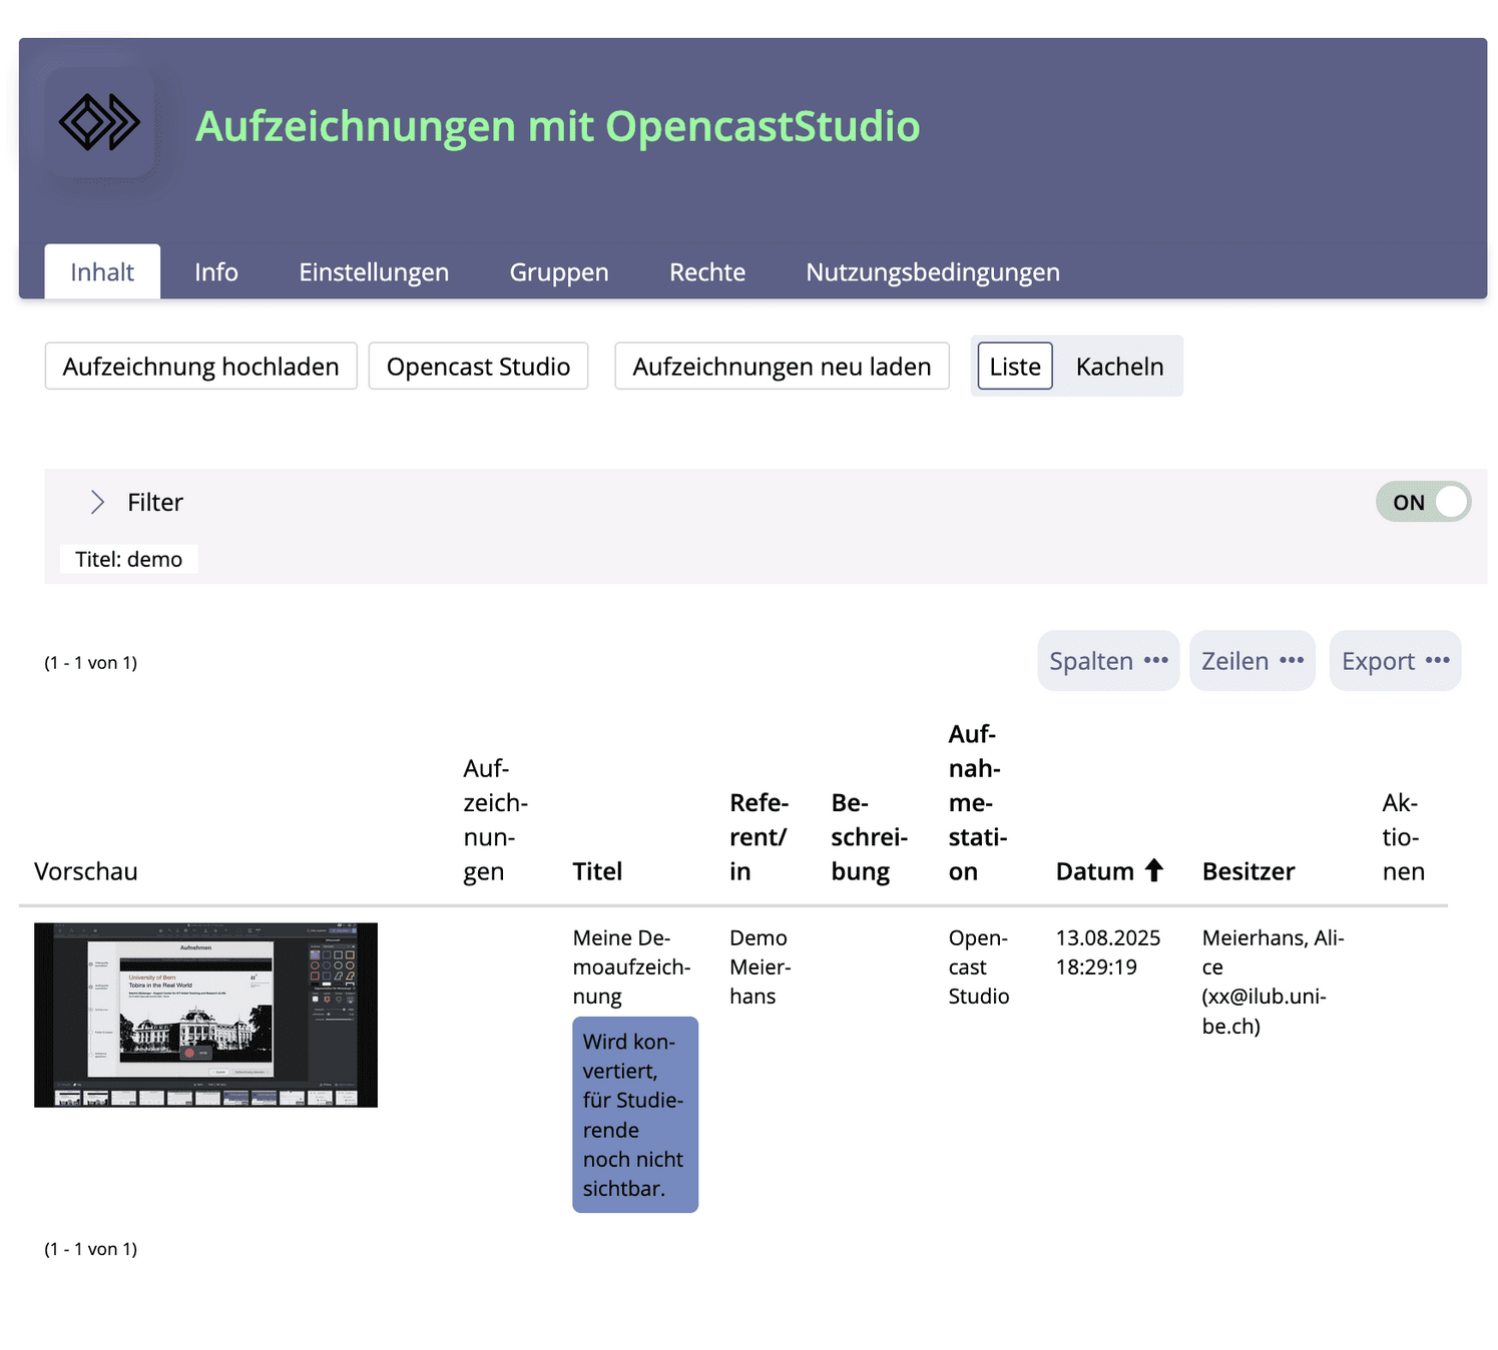The image size is (1498, 1350).
Task: Click the Datum sort arrow icon
Action: [1154, 870]
